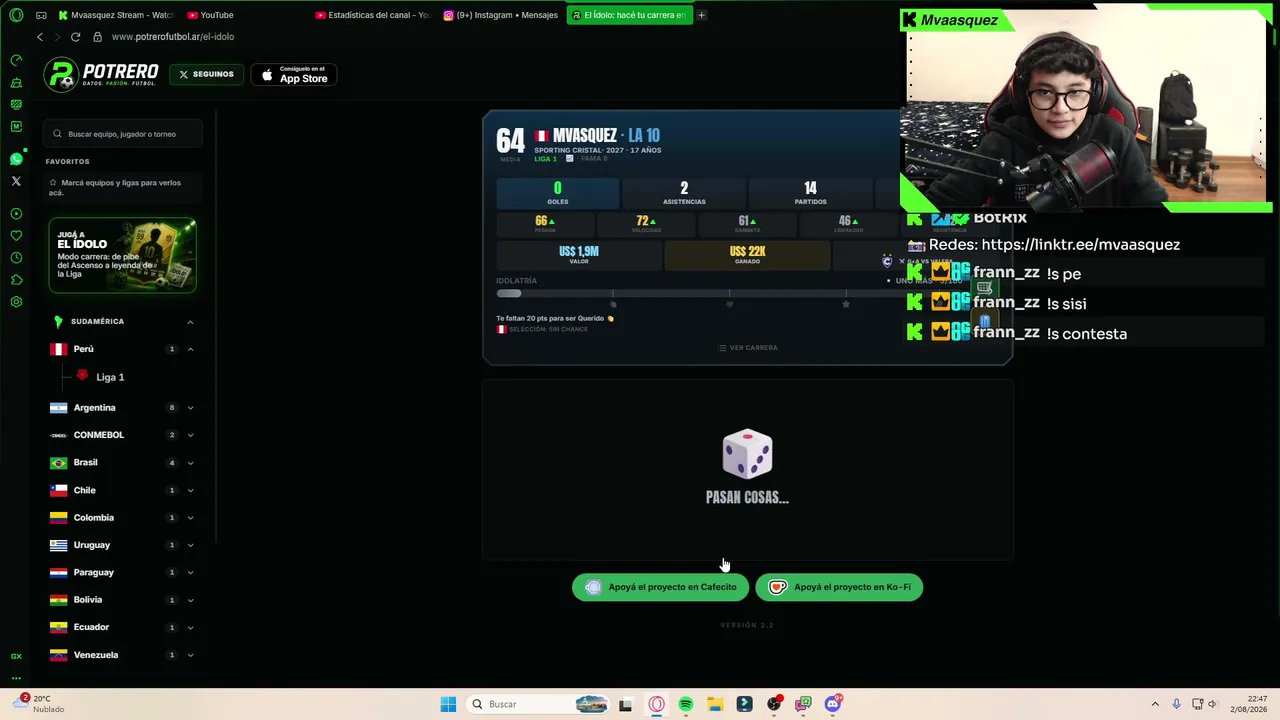
Task: Open browser settings gear in the sidebar
Action: pyautogui.click(x=16, y=302)
